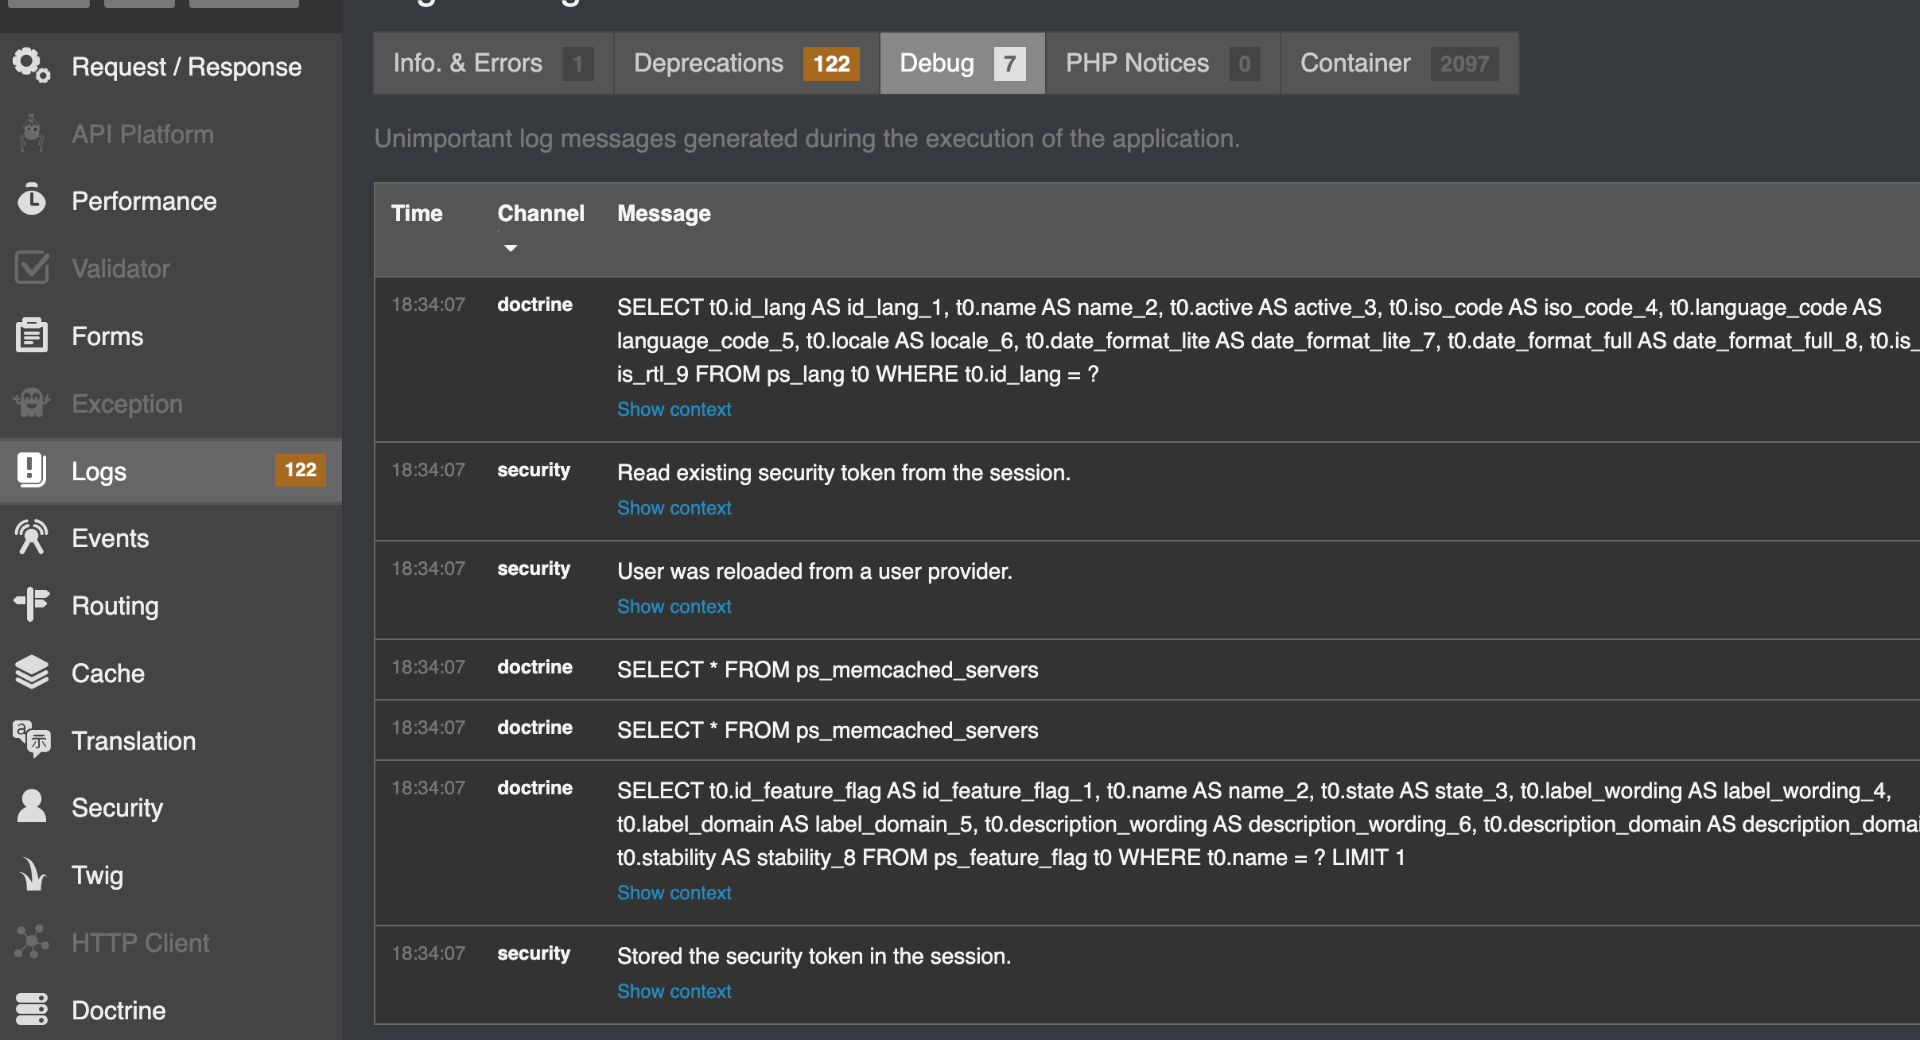Screen dimensions: 1920x1040
Task: Show context for ps_feature_flag query
Action: [x=674, y=892]
